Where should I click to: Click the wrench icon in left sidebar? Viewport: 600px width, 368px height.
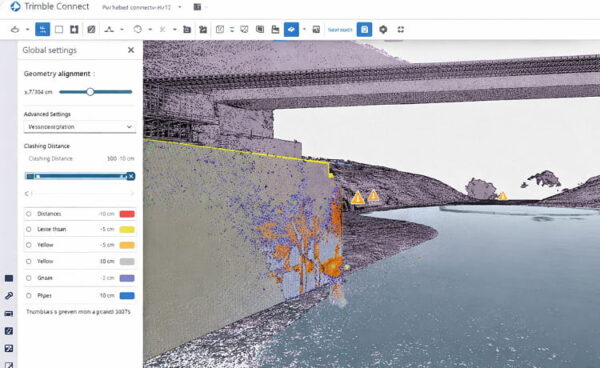point(9,296)
